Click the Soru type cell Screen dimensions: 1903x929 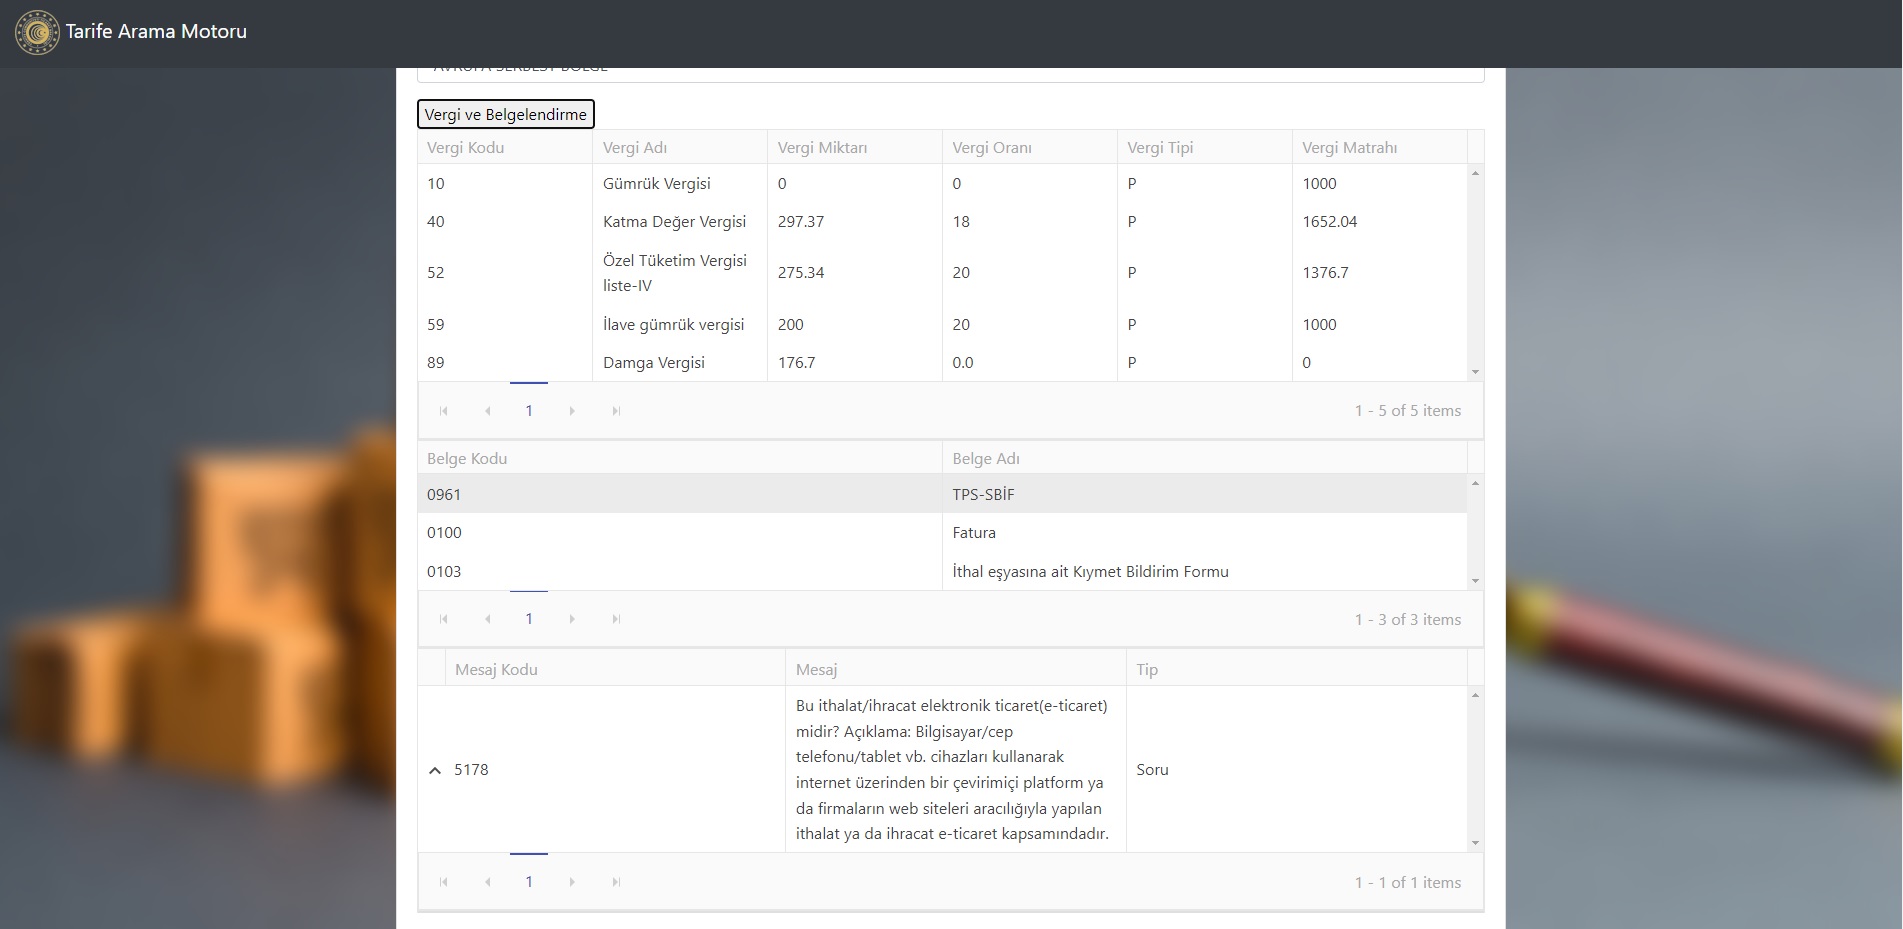(x=1297, y=770)
